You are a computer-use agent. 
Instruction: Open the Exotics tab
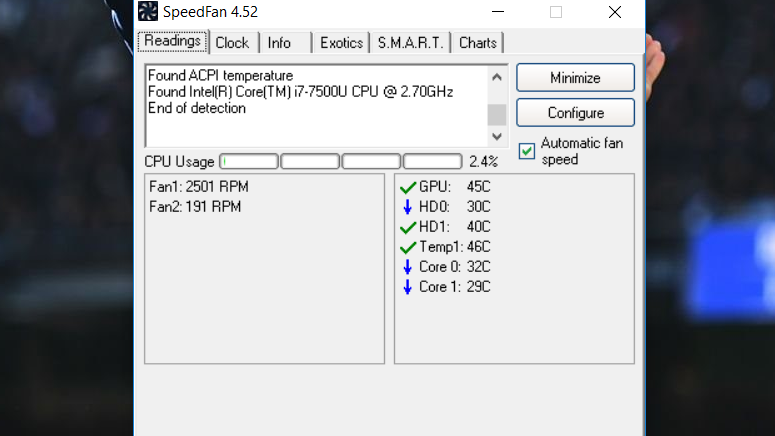point(342,43)
